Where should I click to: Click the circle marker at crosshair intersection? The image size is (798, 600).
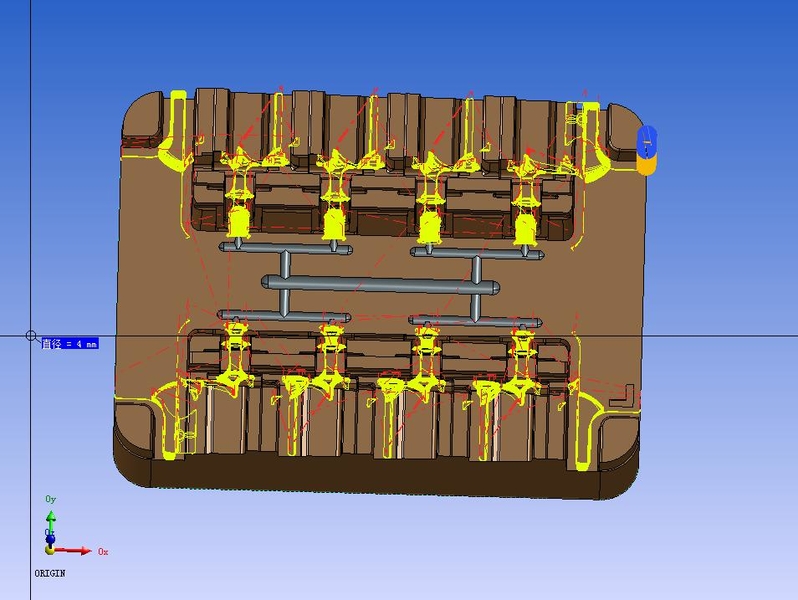point(31,336)
